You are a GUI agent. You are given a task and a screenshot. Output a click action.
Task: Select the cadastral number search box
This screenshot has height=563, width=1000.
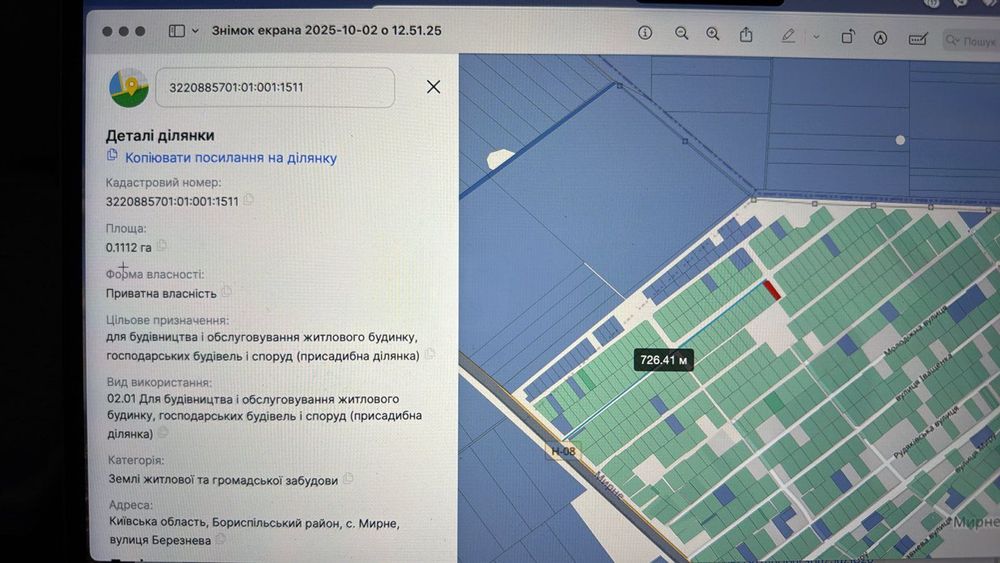(275, 87)
